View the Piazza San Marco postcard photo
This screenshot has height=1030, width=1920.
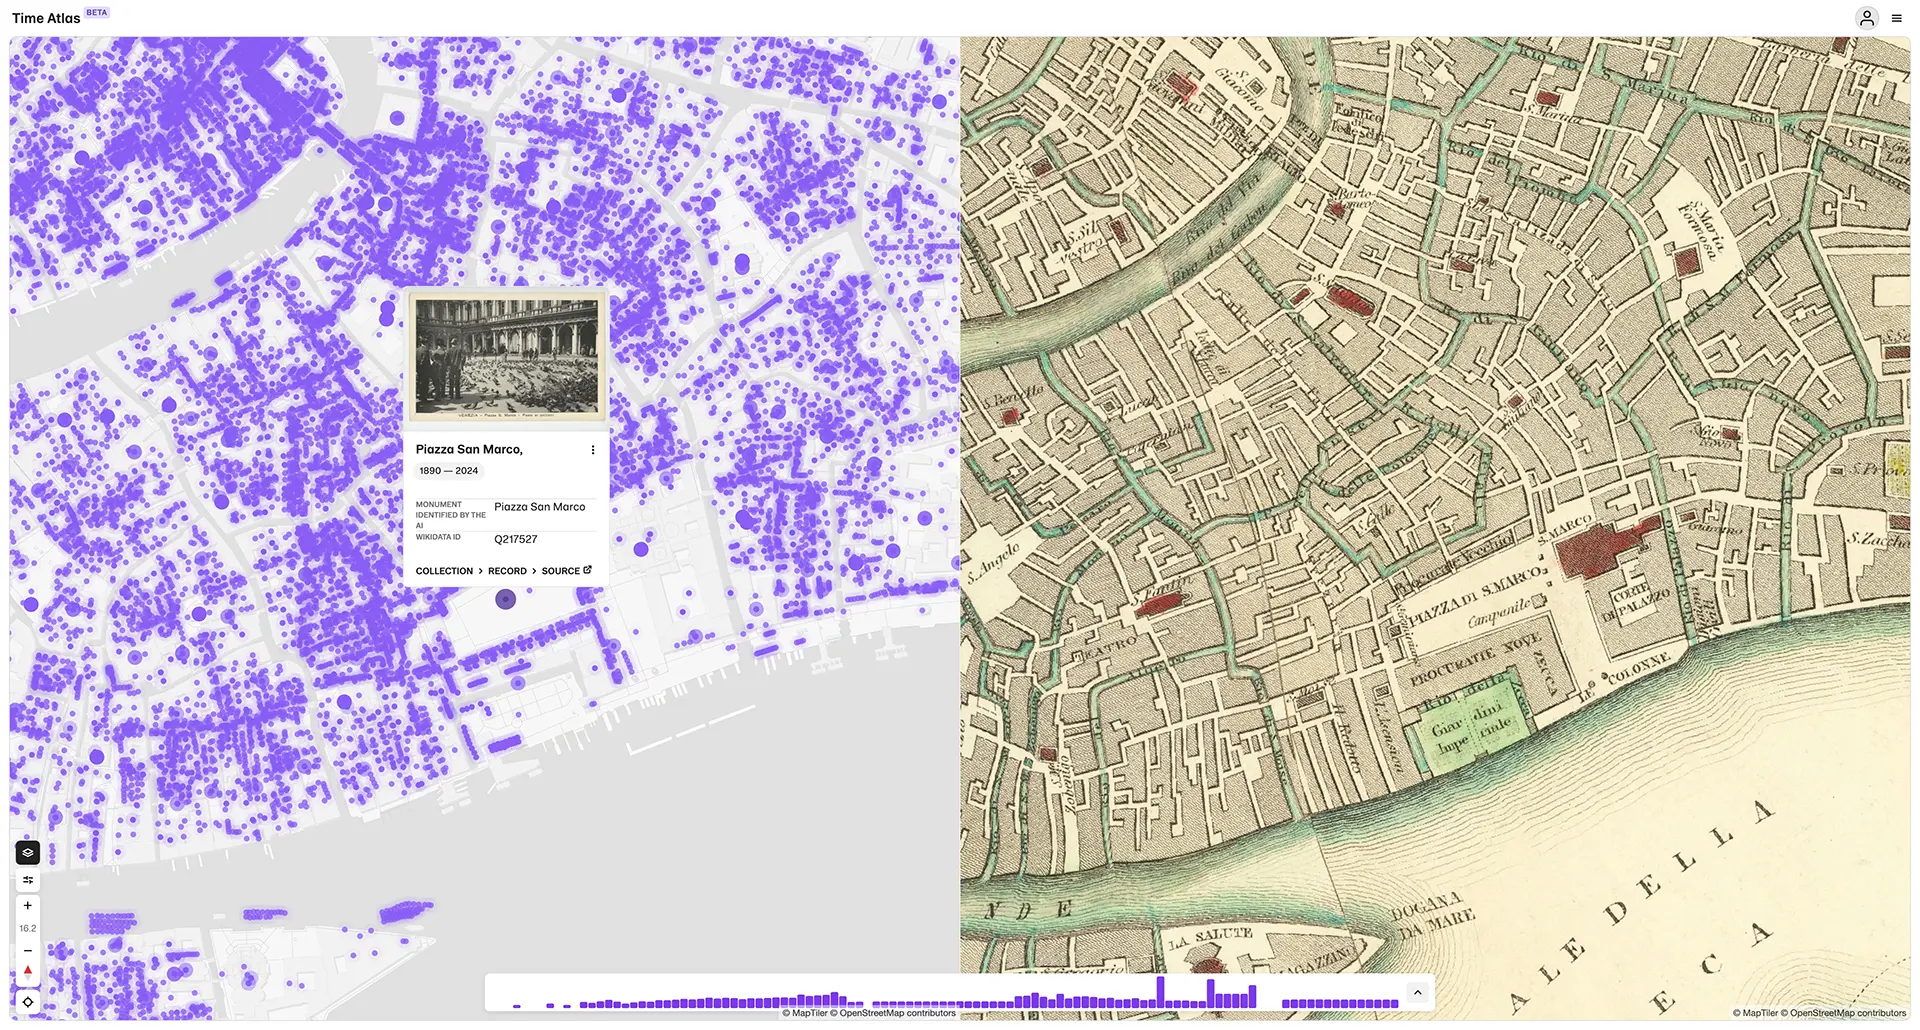click(507, 358)
